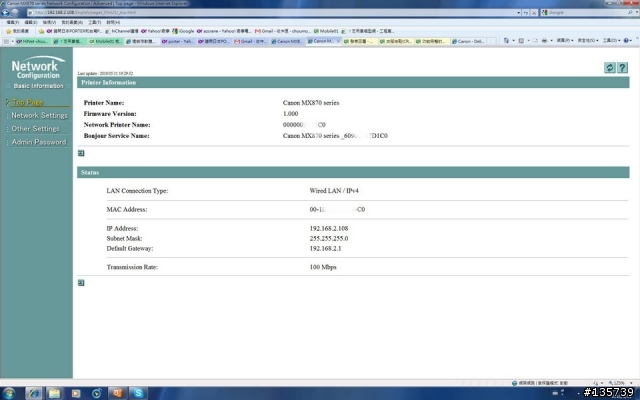Click back-to-top arrow under Printer Information
This screenshot has width=640, height=400.
click(81, 153)
